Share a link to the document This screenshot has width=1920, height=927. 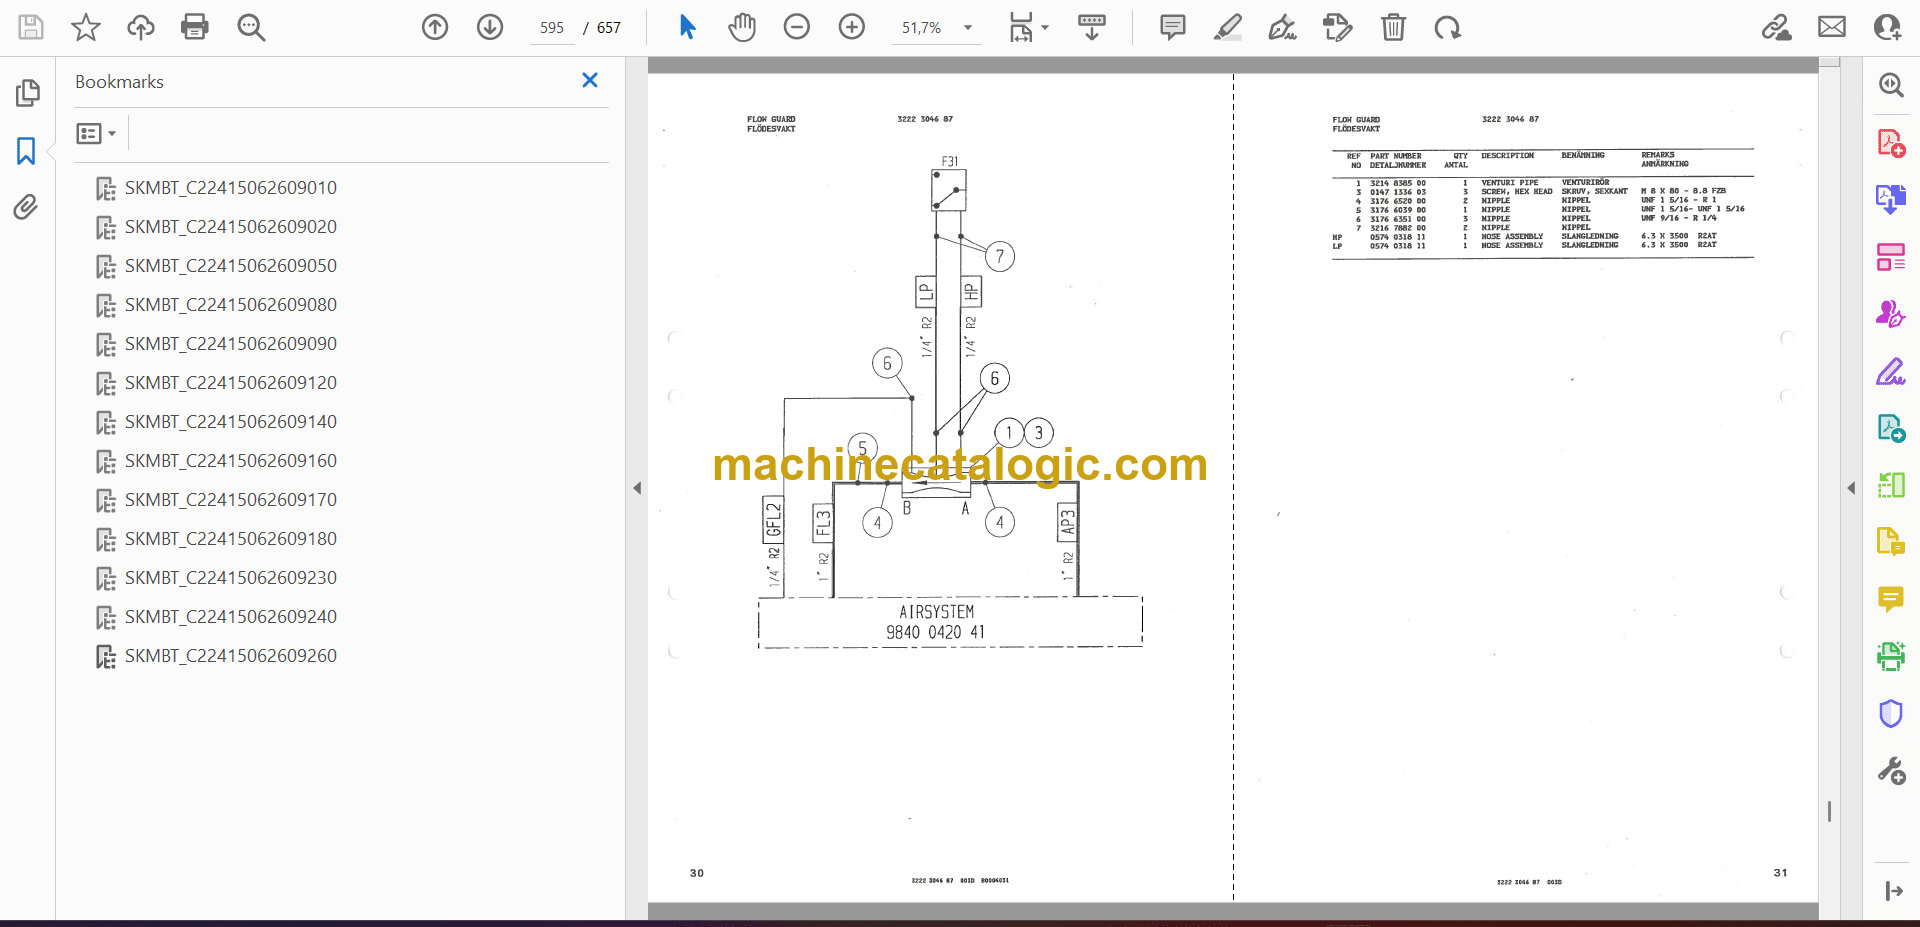1777,27
